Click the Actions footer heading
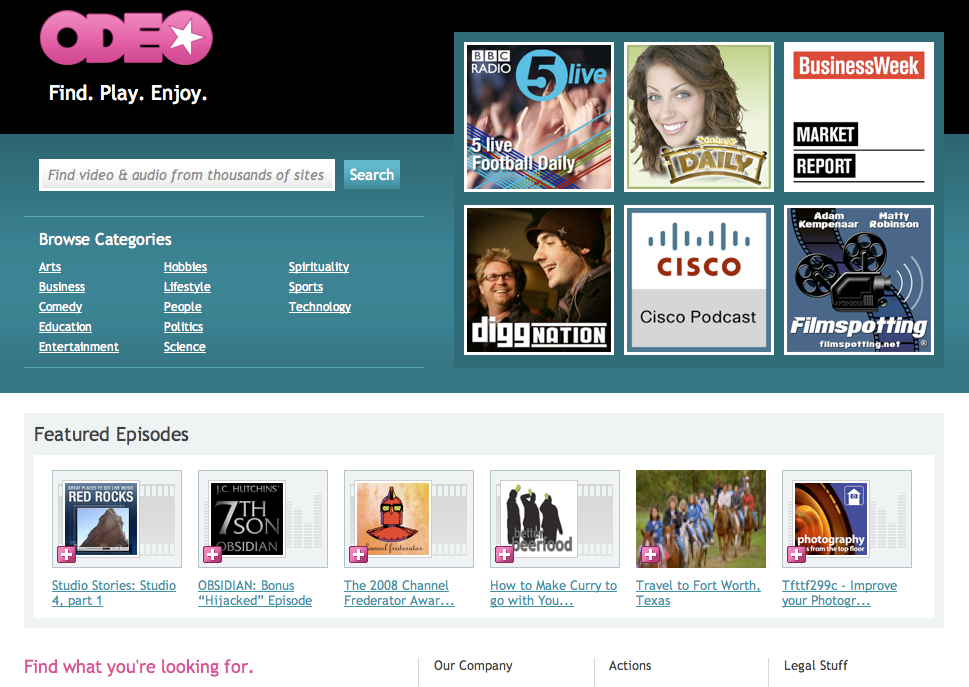Image resolution: width=969 pixels, height=687 pixels. (x=630, y=665)
